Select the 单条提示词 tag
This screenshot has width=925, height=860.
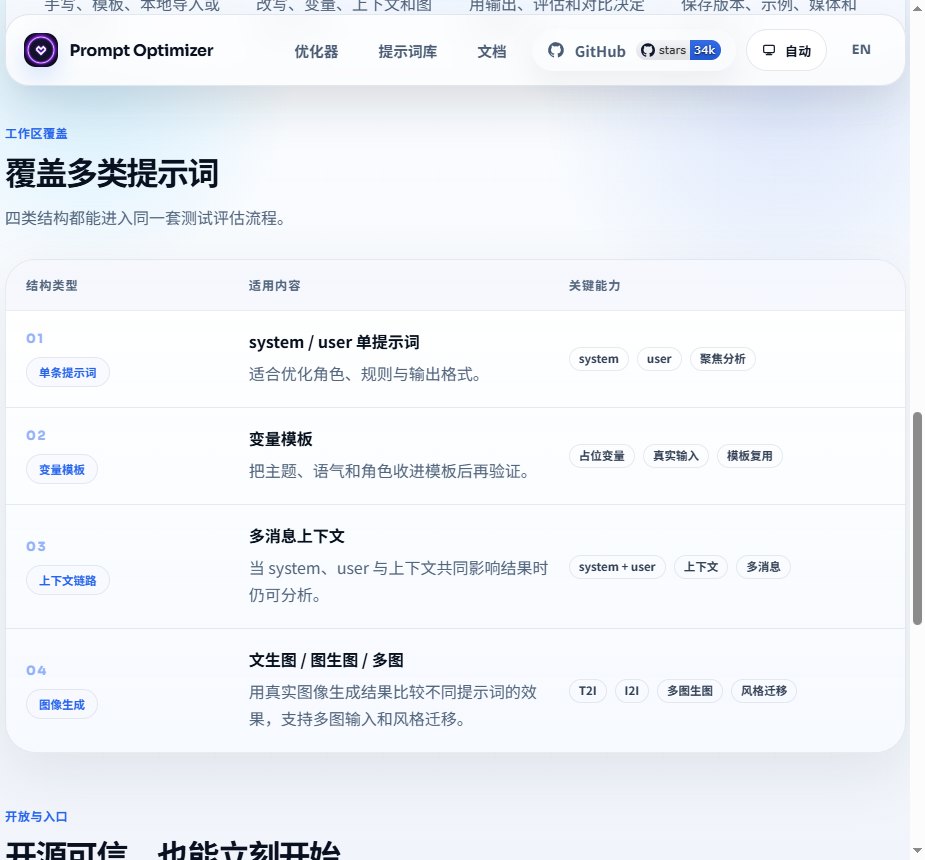pyautogui.click(x=68, y=373)
